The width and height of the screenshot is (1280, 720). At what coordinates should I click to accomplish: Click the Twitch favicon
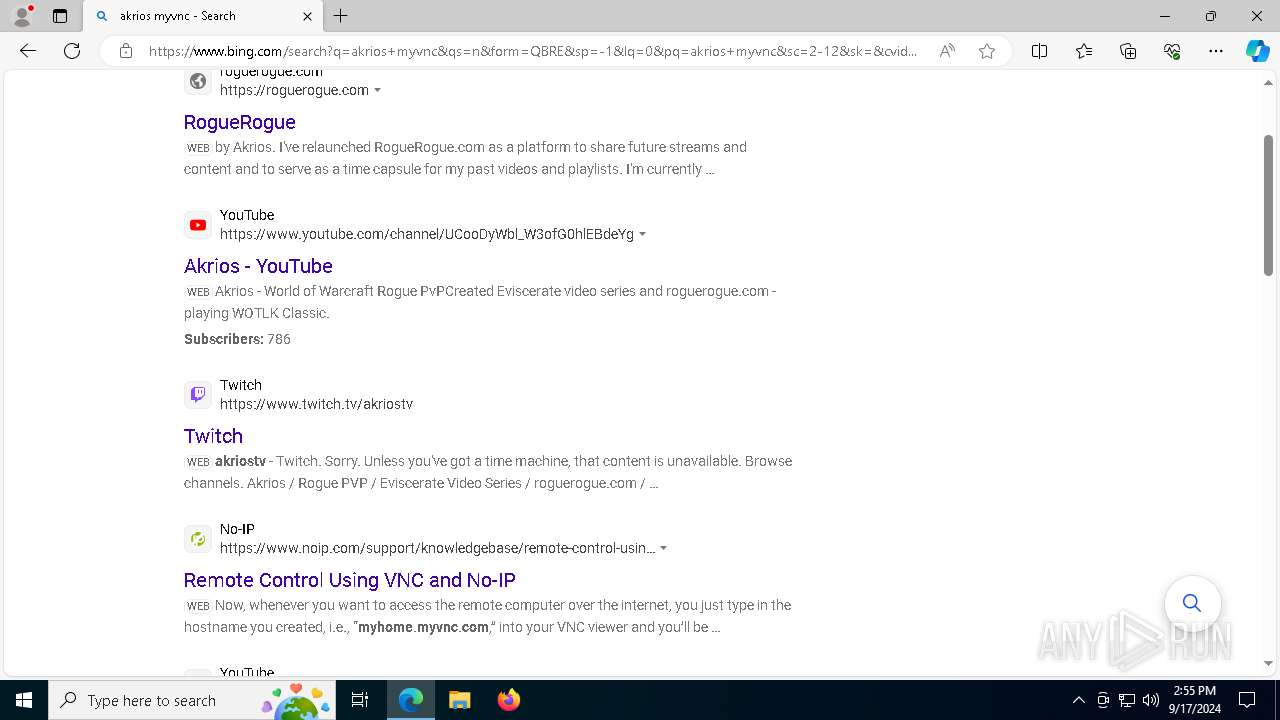pos(198,395)
